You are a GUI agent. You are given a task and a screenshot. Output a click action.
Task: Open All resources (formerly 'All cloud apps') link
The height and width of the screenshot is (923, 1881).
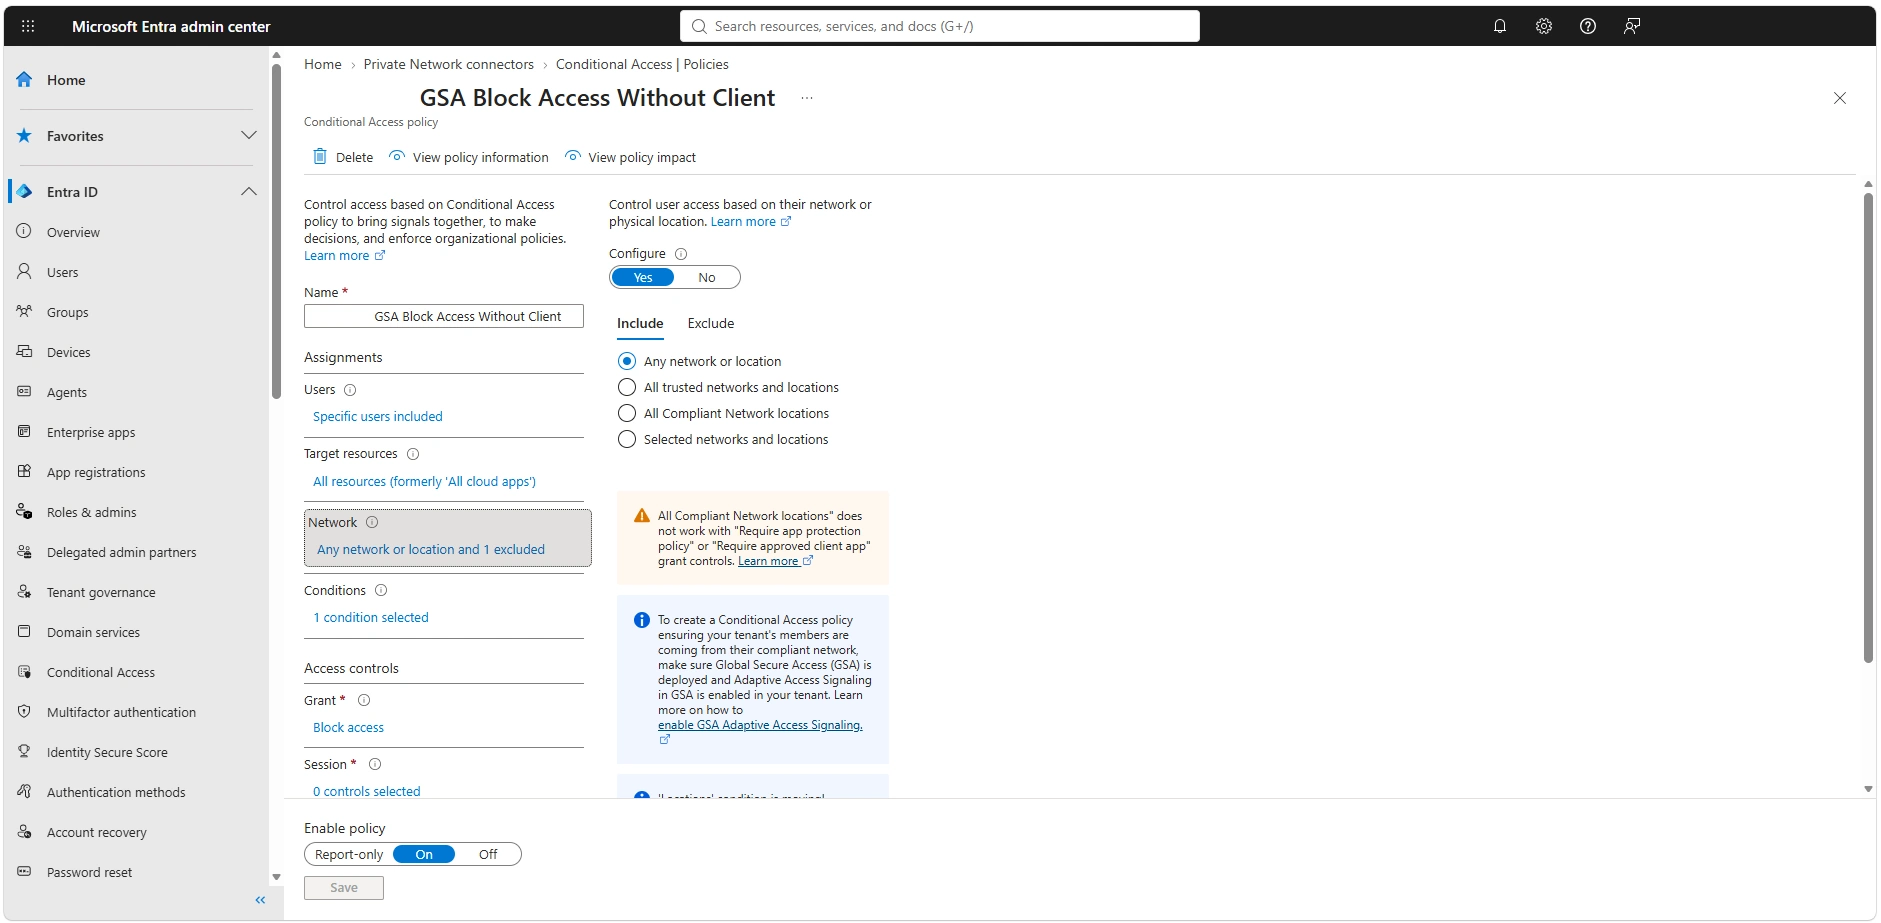coord(424,482)
